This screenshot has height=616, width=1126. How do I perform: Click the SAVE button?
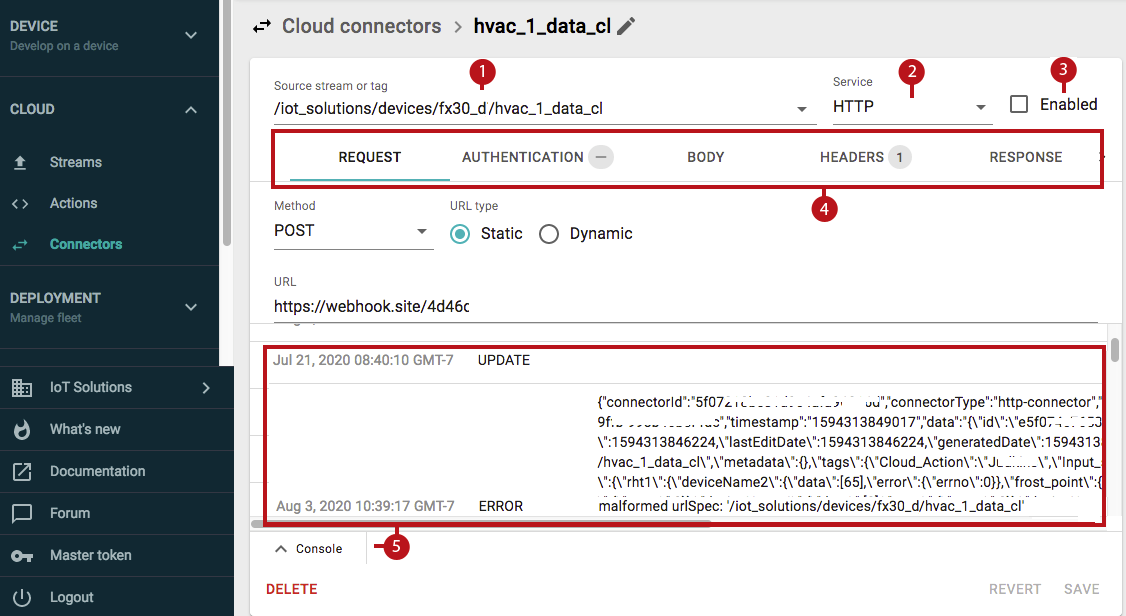1081,589
